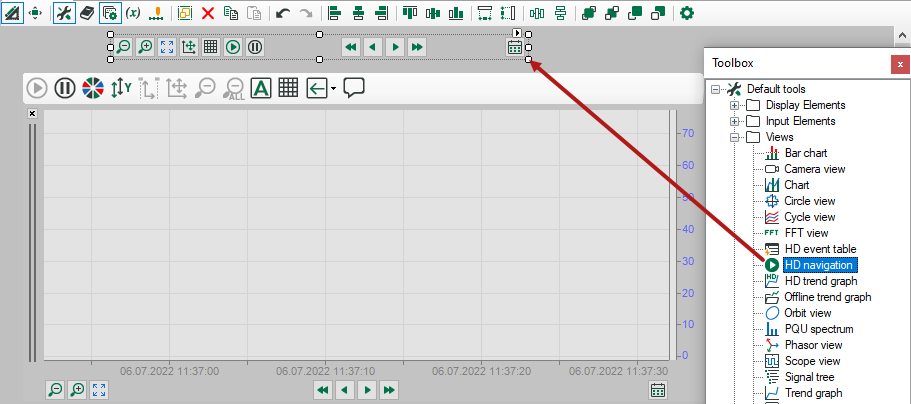Click the grid icon in selected HD navigation bar
Viewport: 911px width, 404px height.
210,47
